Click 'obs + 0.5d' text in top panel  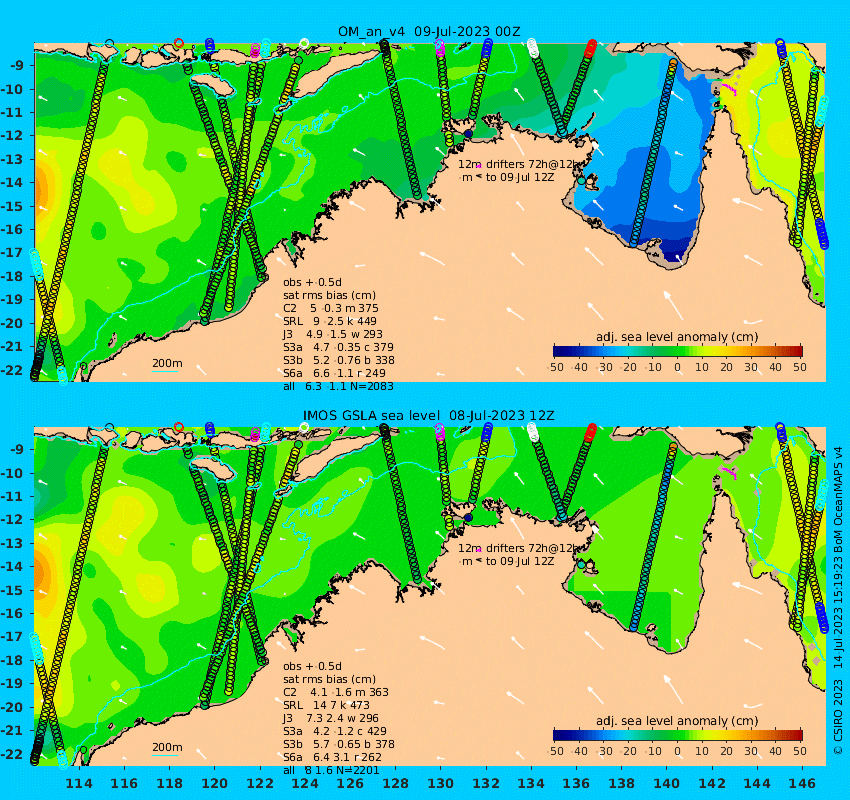pos(312,282)
